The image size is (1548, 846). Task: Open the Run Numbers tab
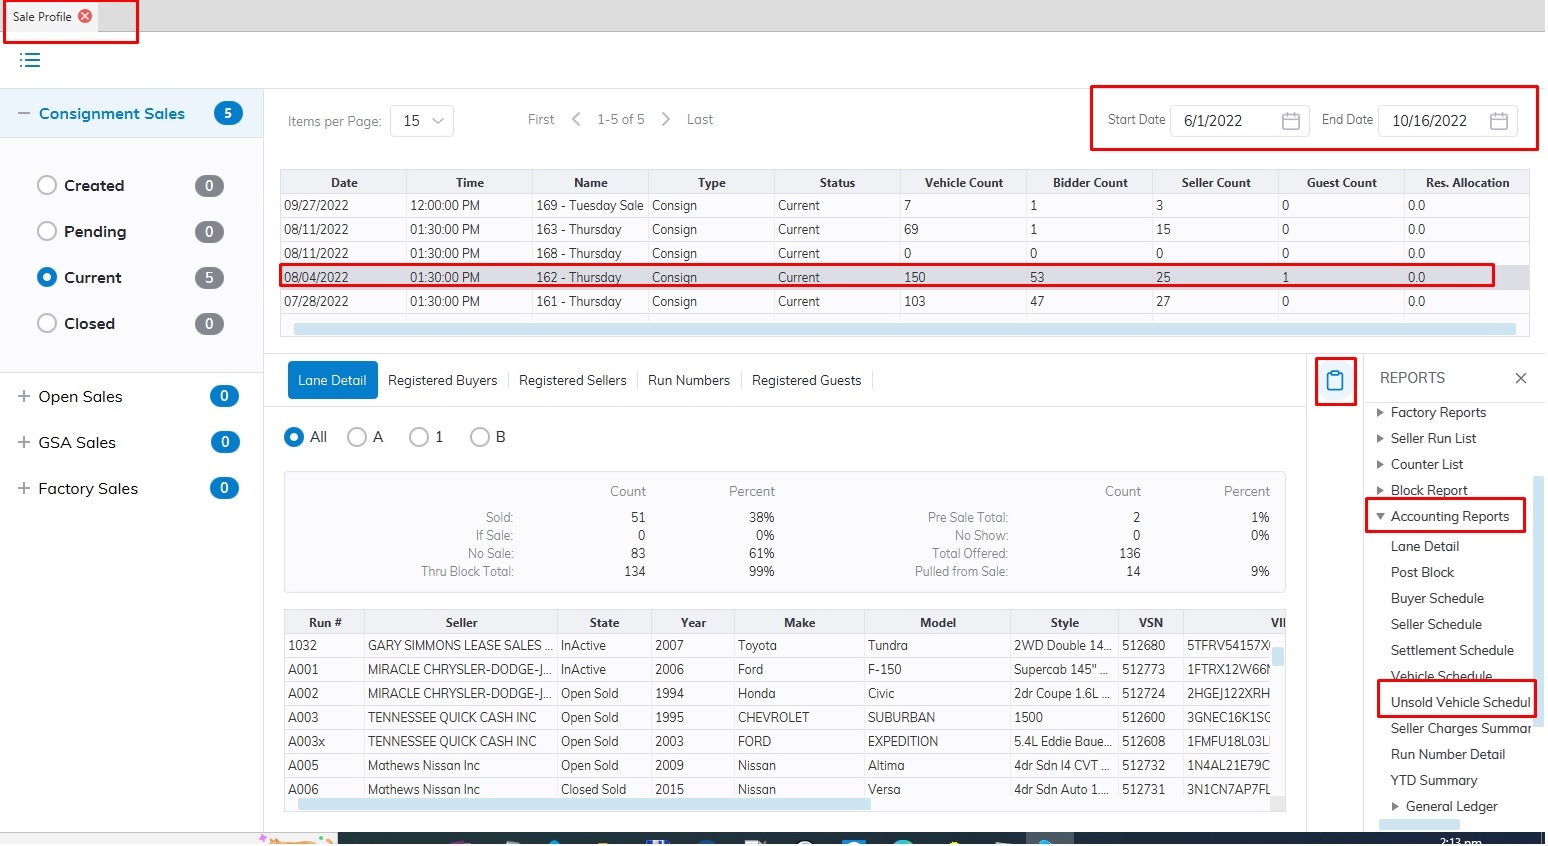coord(689,381)
